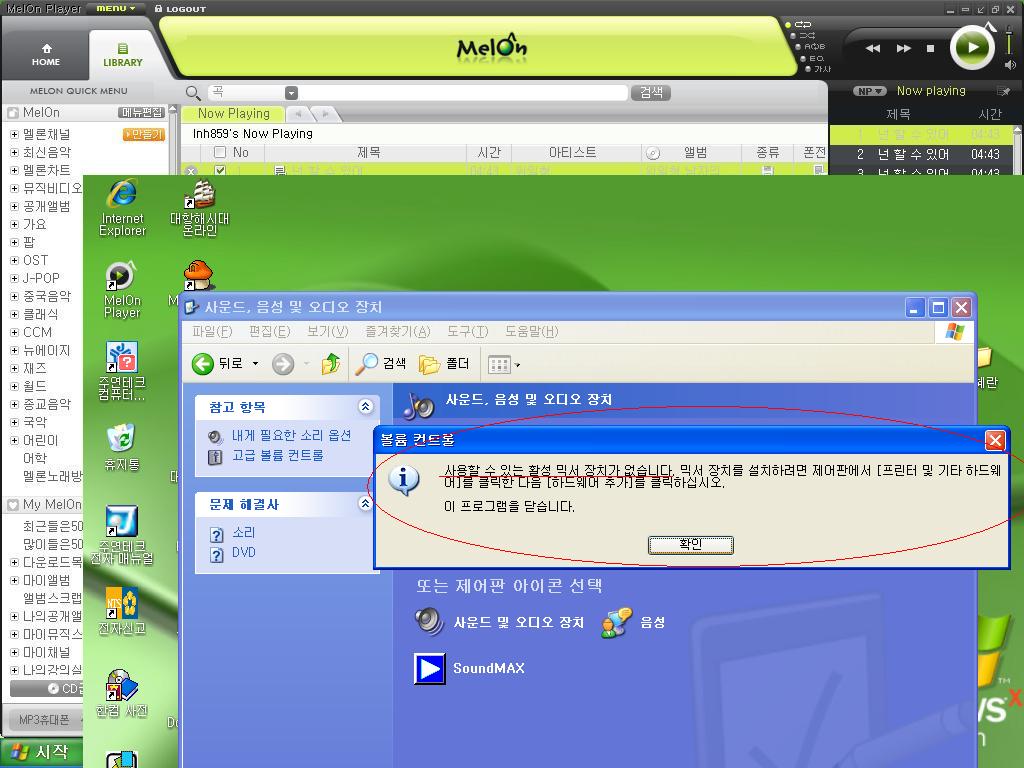Uncheck the first playlist row checkbox

tap(220, 170)
